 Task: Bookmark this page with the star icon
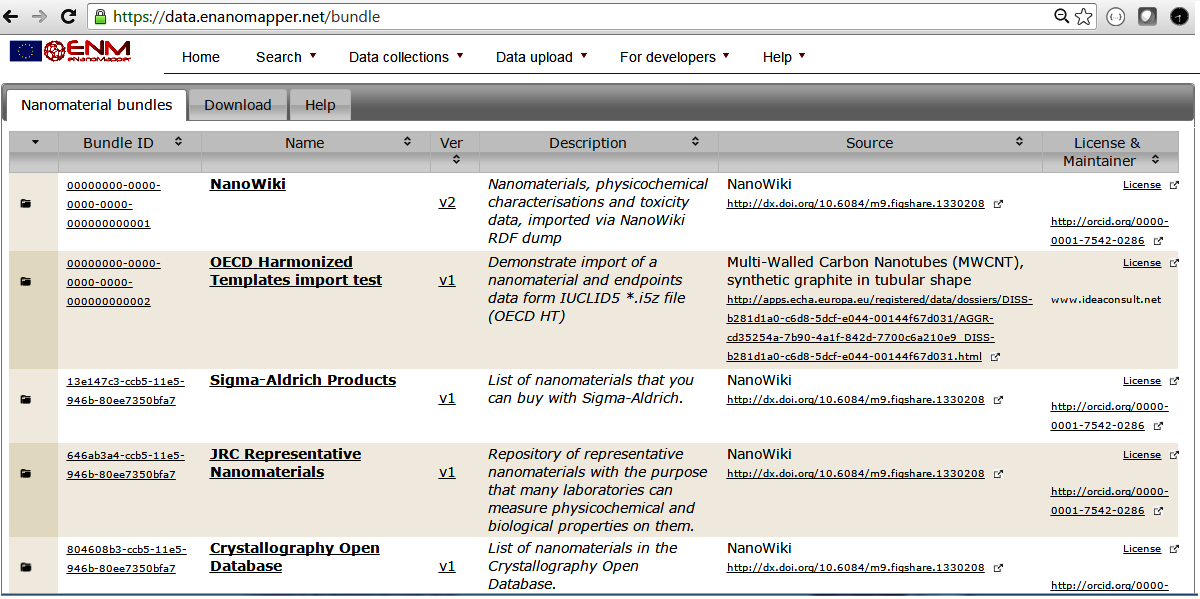(x=1085, y=16)
